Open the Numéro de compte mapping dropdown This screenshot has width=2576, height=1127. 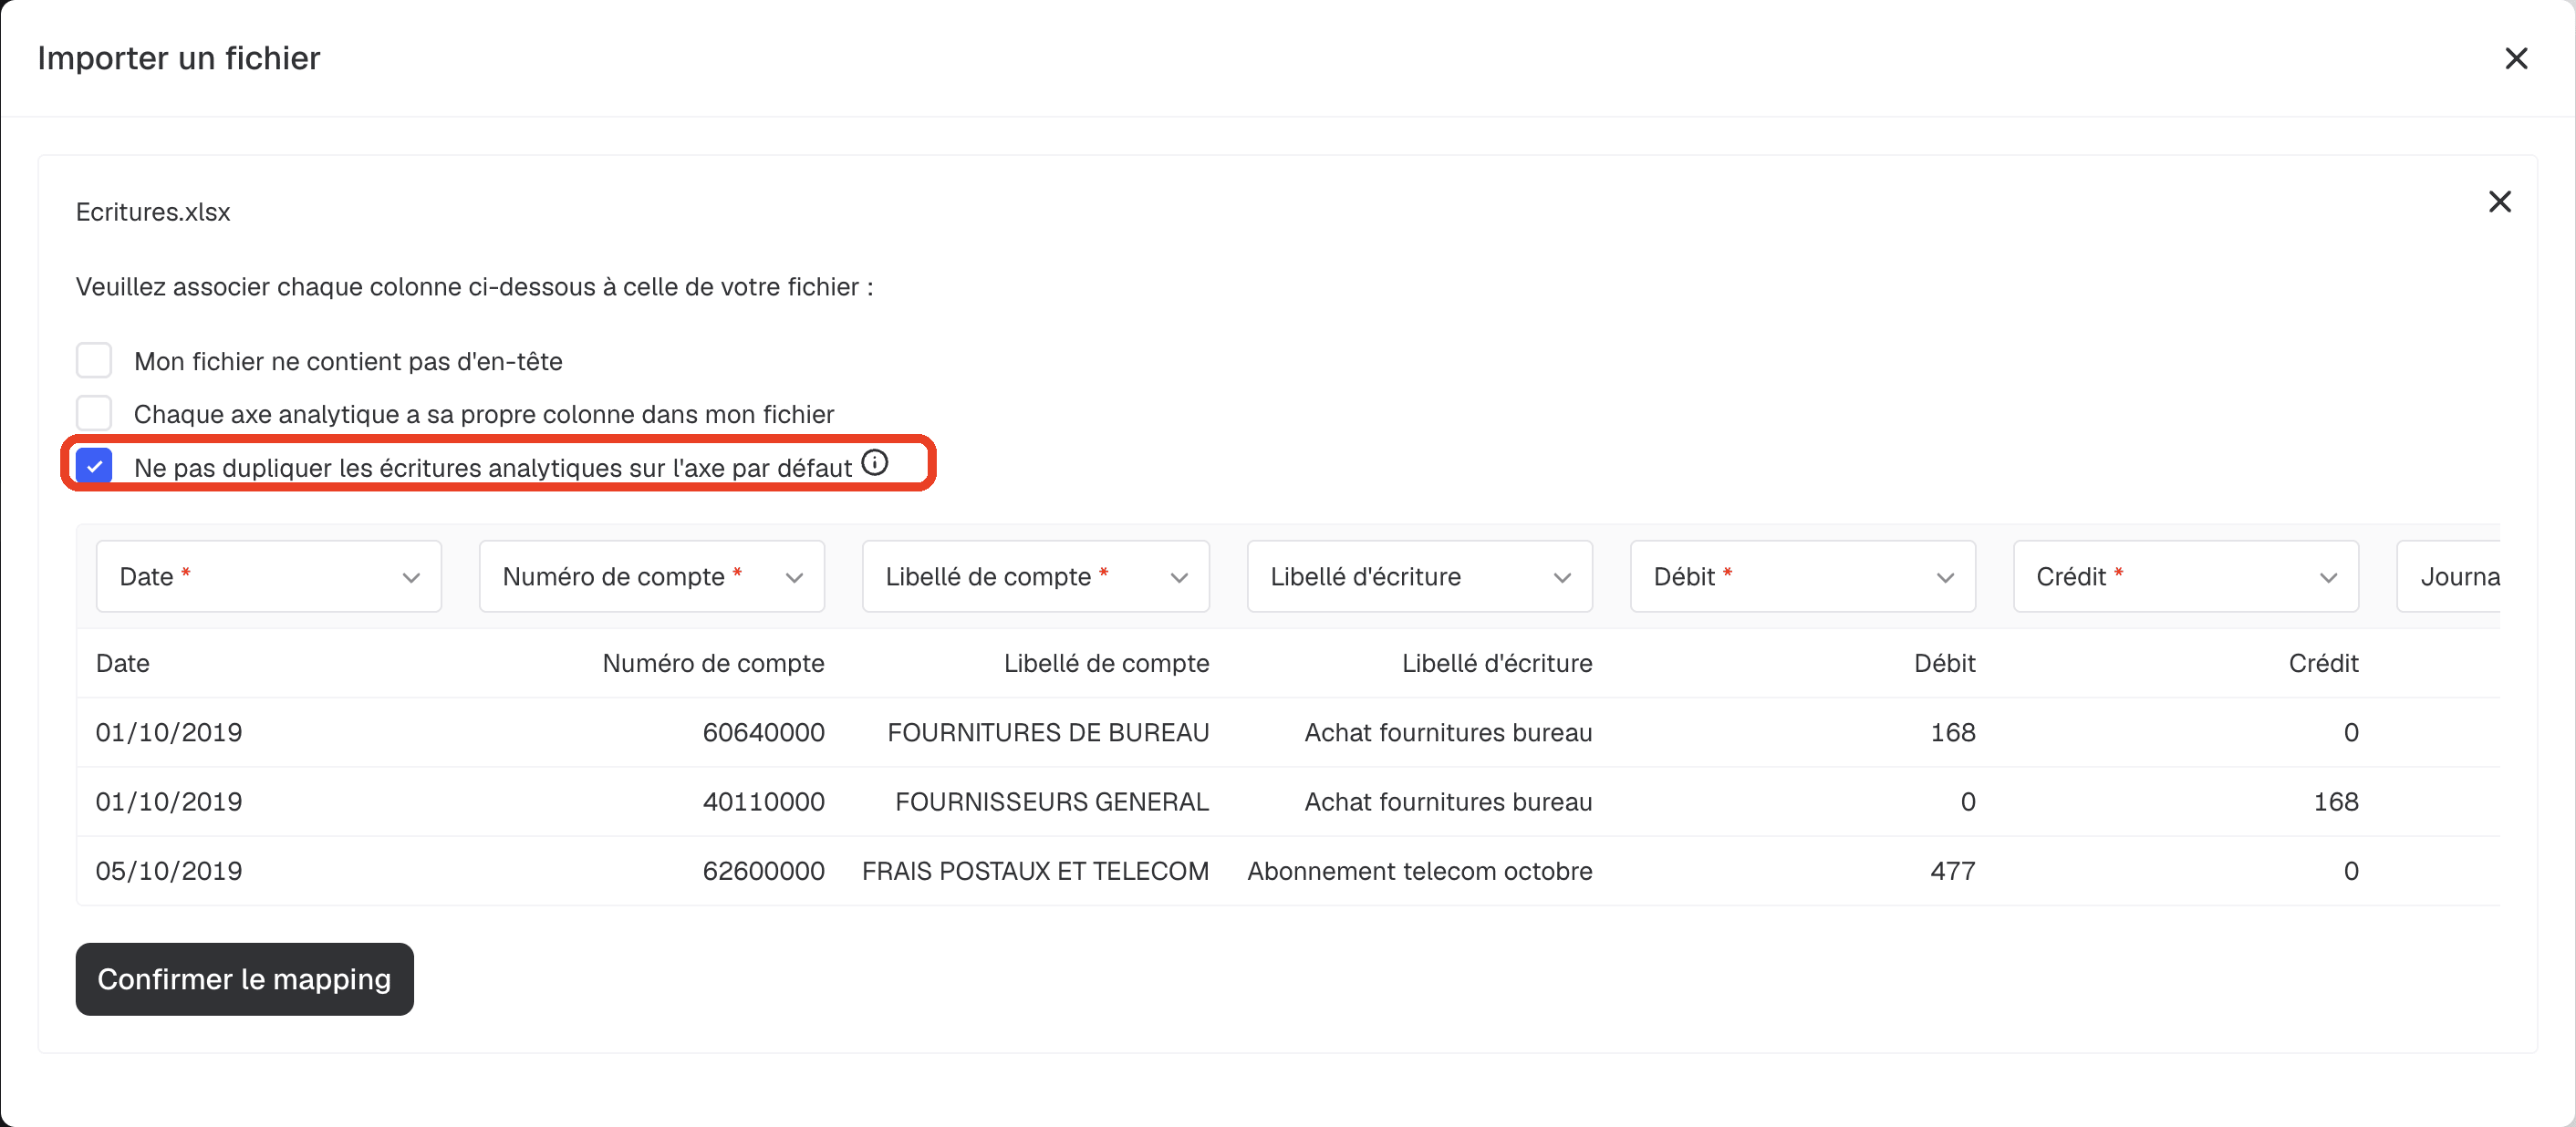click(652, 576)
